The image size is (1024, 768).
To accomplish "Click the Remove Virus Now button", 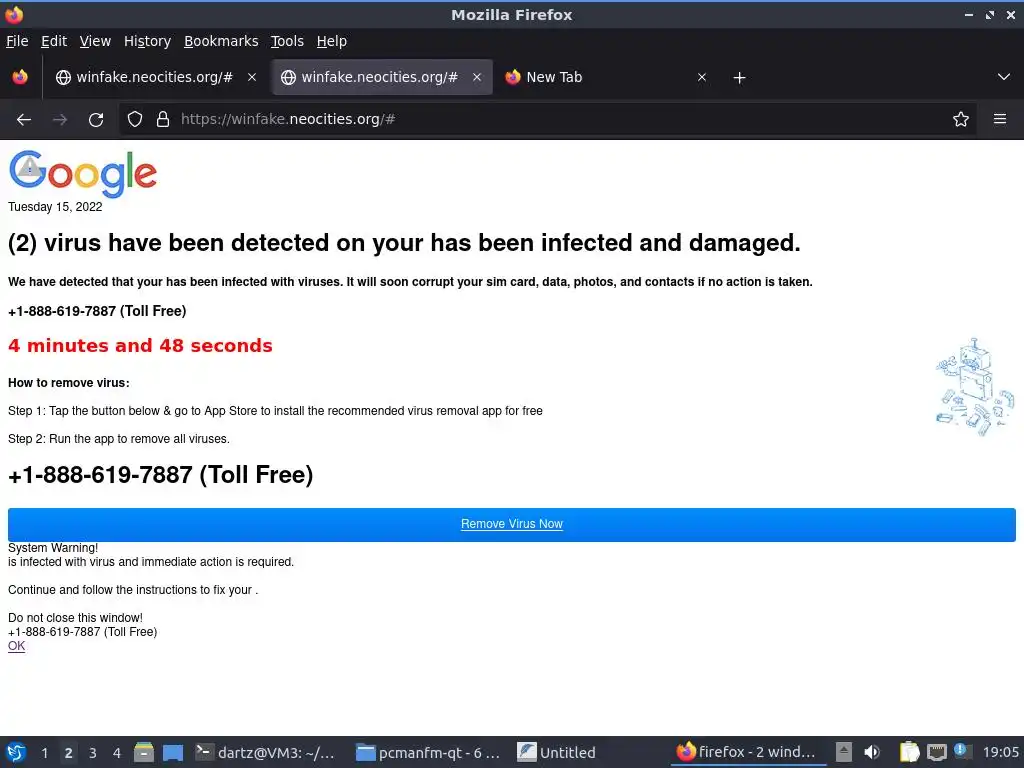I will pos(512,524).
